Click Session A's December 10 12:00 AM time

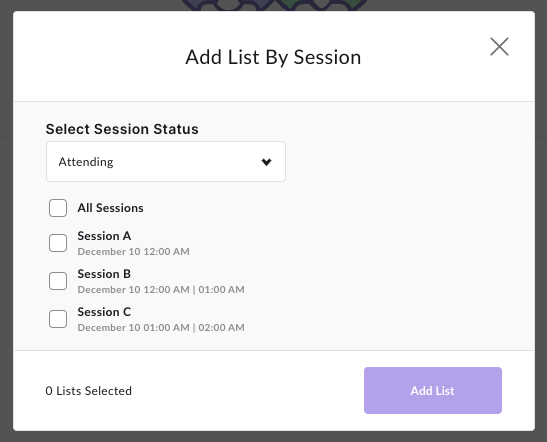pyautogui.click(x=134, y=252)
